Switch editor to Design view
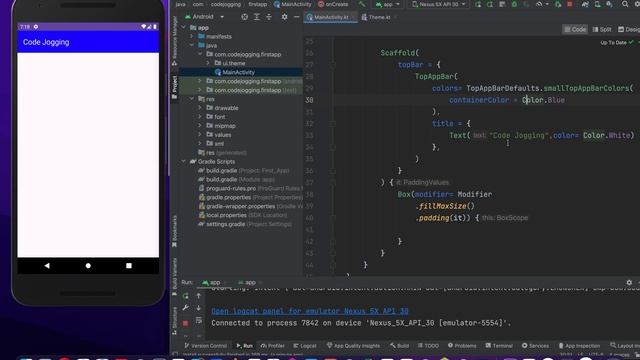 tap(629, 29)
